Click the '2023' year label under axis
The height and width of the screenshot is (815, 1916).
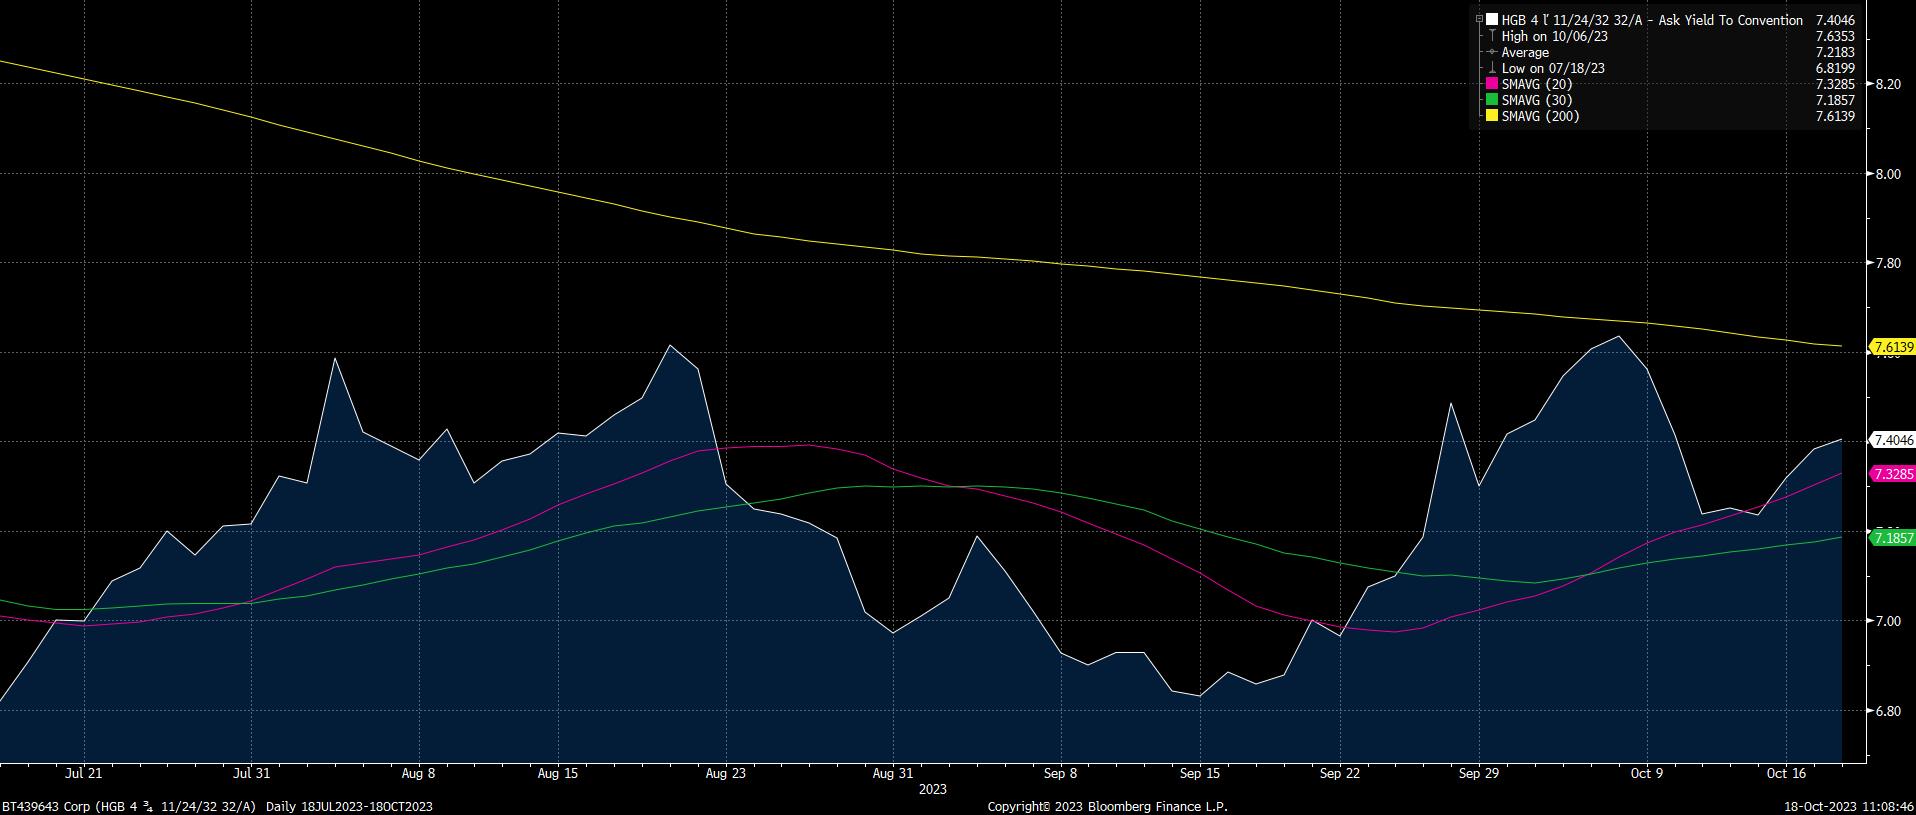[933, 789]
